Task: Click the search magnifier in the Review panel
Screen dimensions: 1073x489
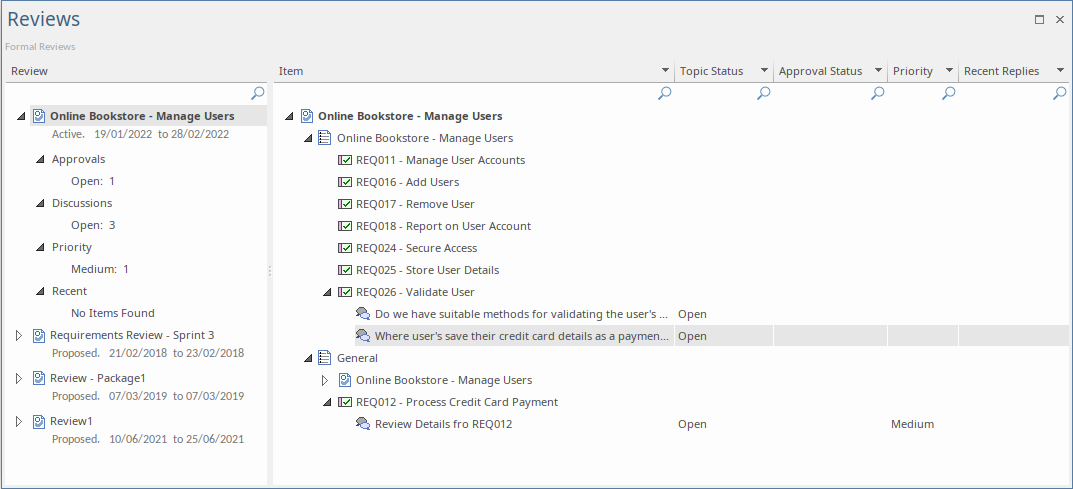Action: coord(258,93)
